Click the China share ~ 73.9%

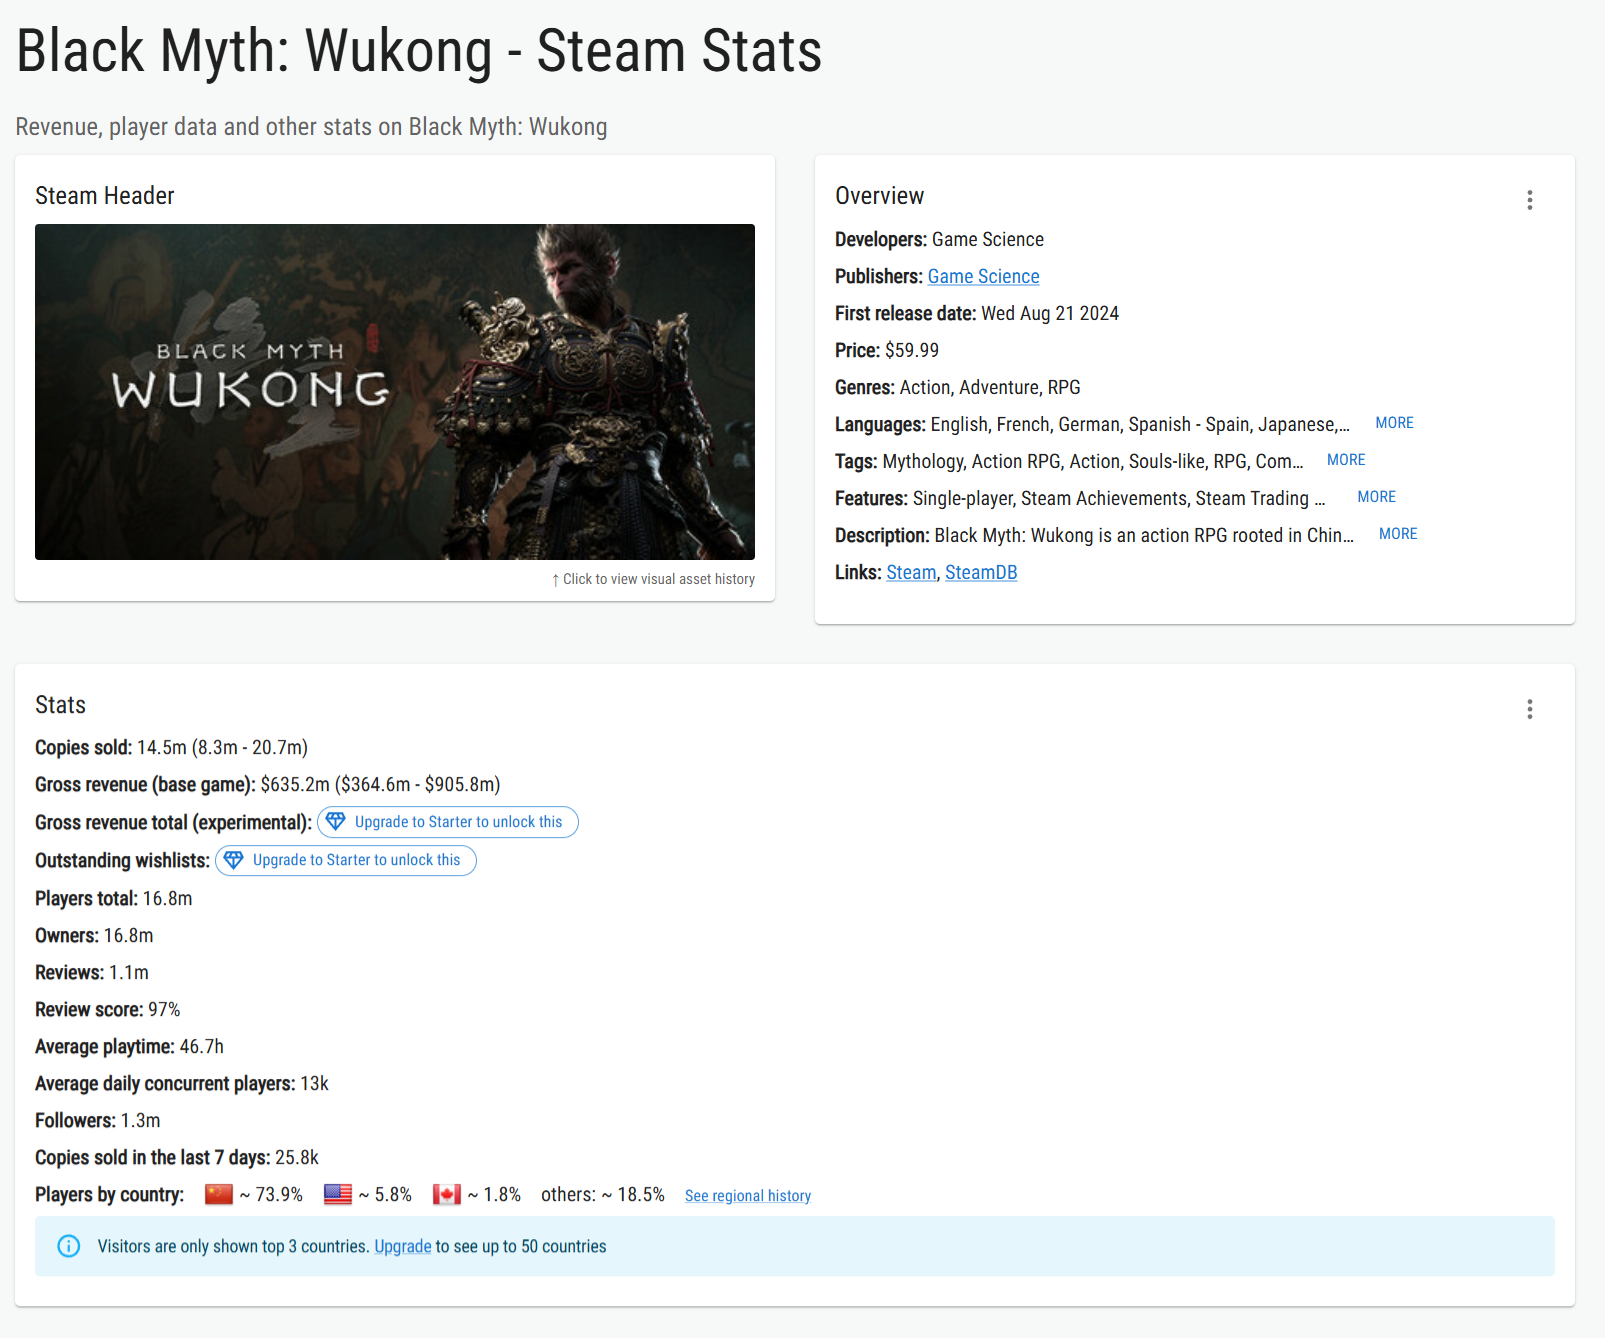(271, 1195)
